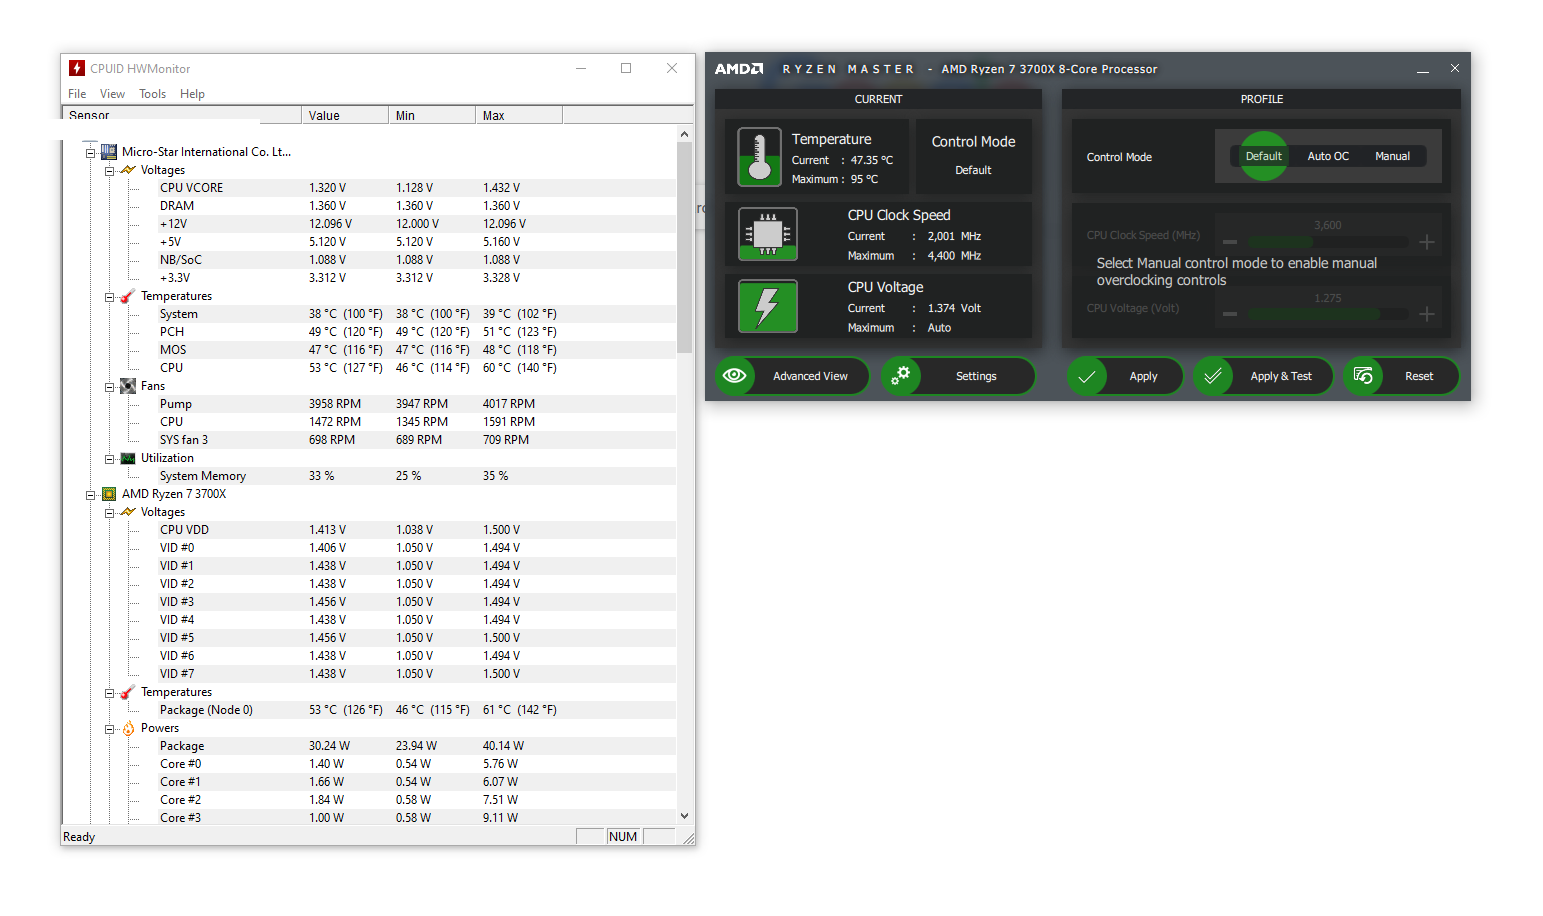Click the minus button for CPU Voltage
Viewport: 1543px width, 916px height.
(1230, 314)
